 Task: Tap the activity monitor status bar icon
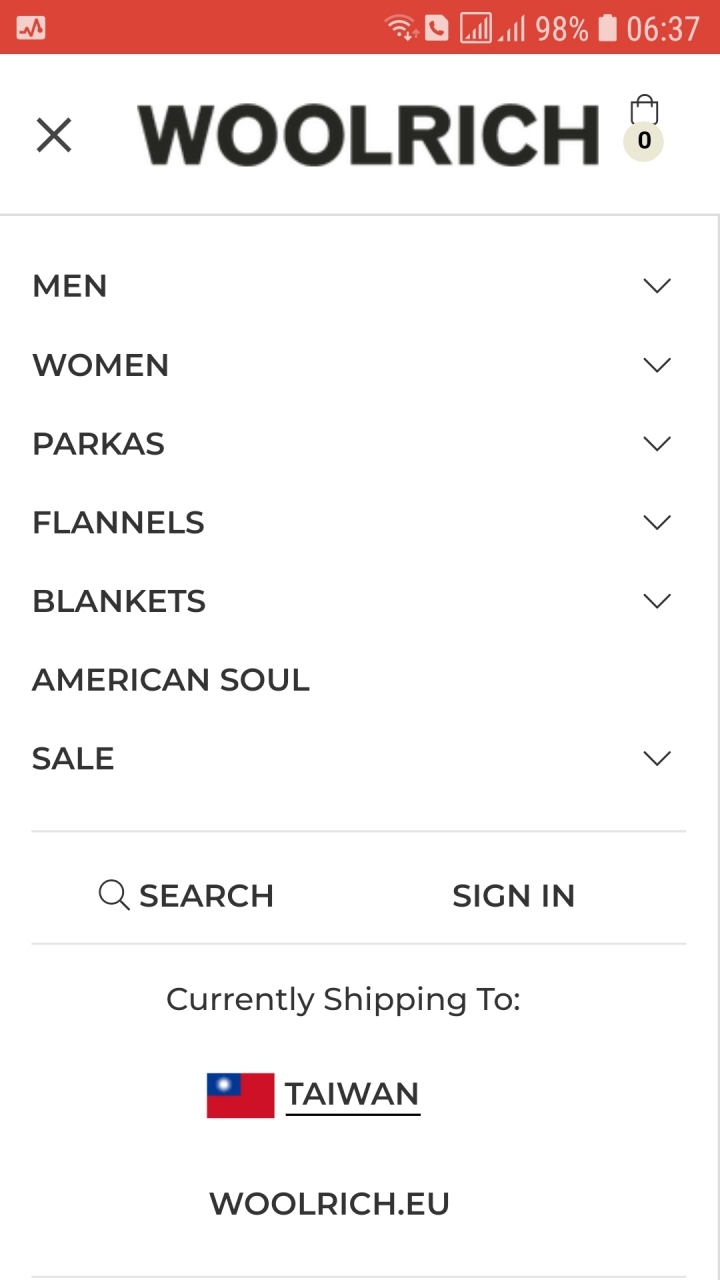point(31,29)
